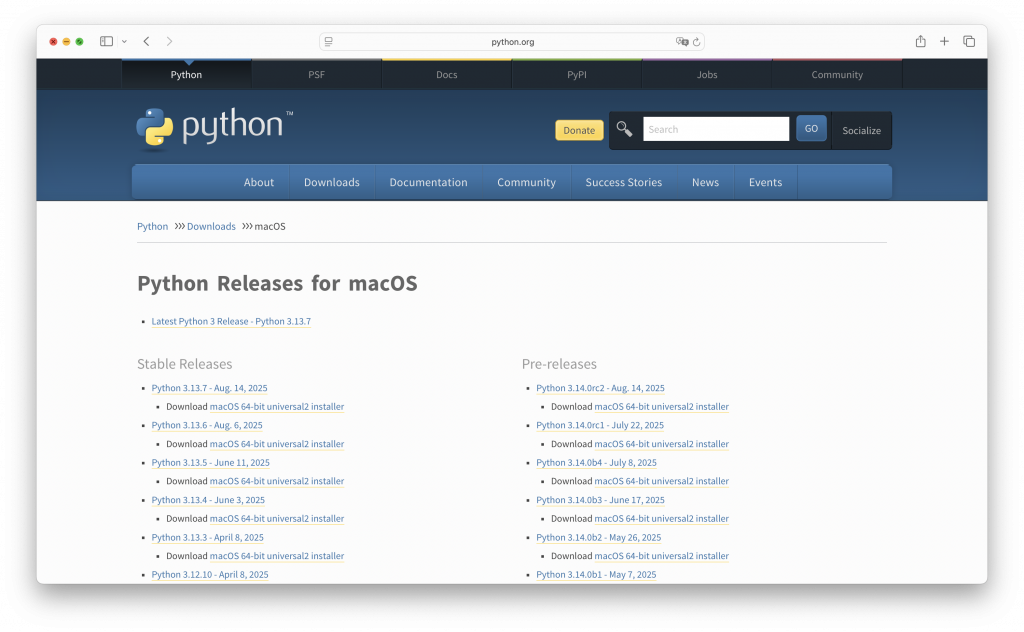This screenshot has width=1024, height=632.
Task: Toggle the Safari sidebar icon
Action: pos(106,41)
